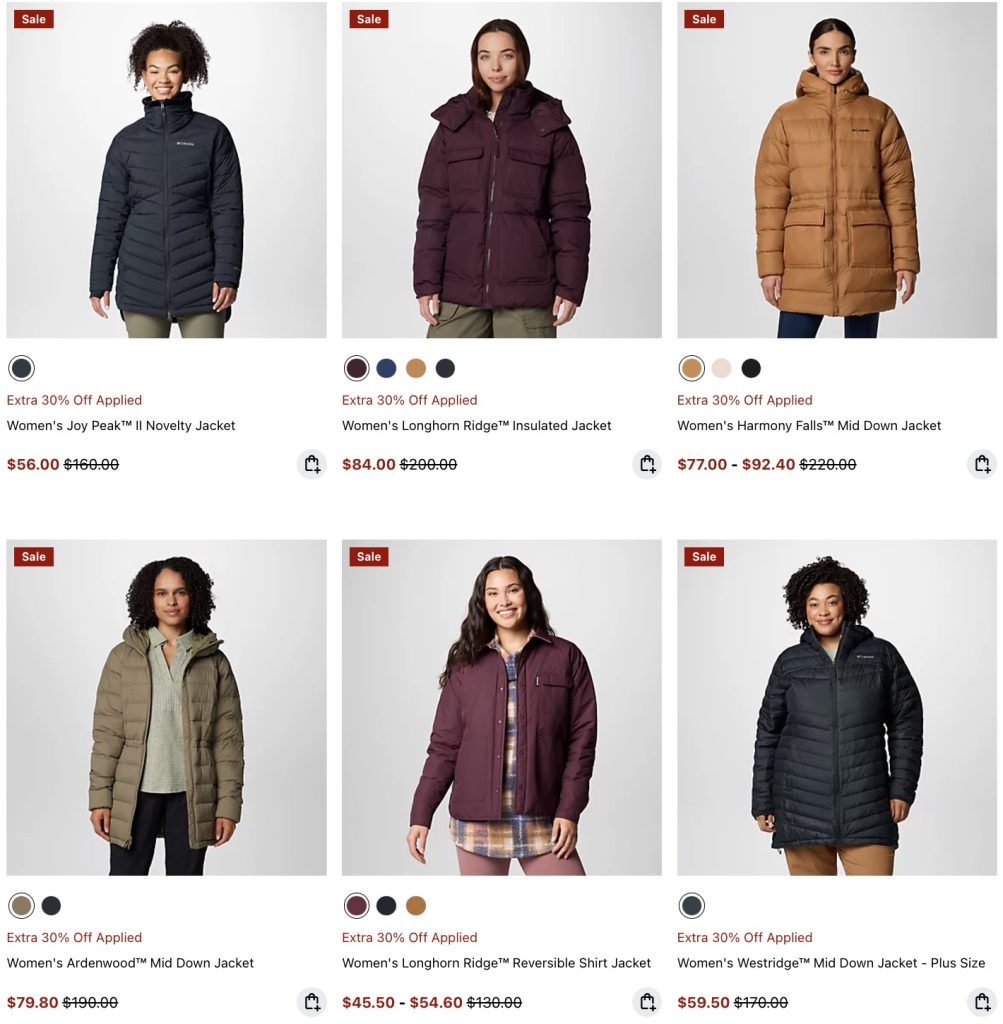View the Westridge Plus Size jacket product image
1003x1024 pixels.
837,707
